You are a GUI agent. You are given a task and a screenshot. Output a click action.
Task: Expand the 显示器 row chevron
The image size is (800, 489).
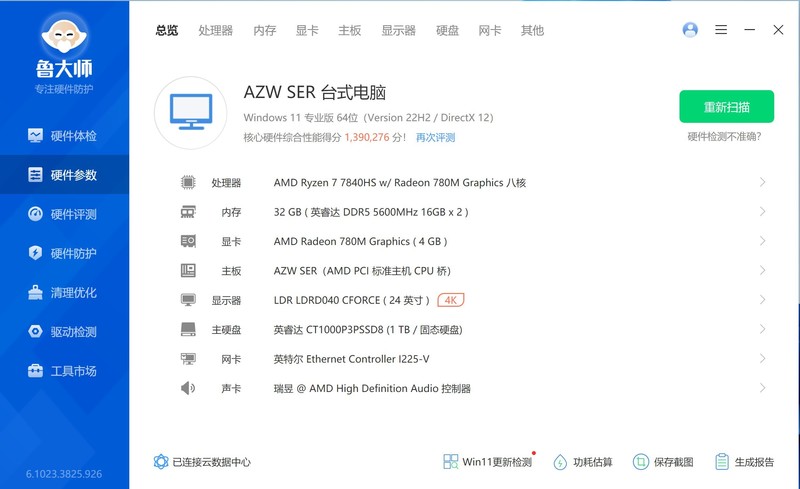pos(762,300)
